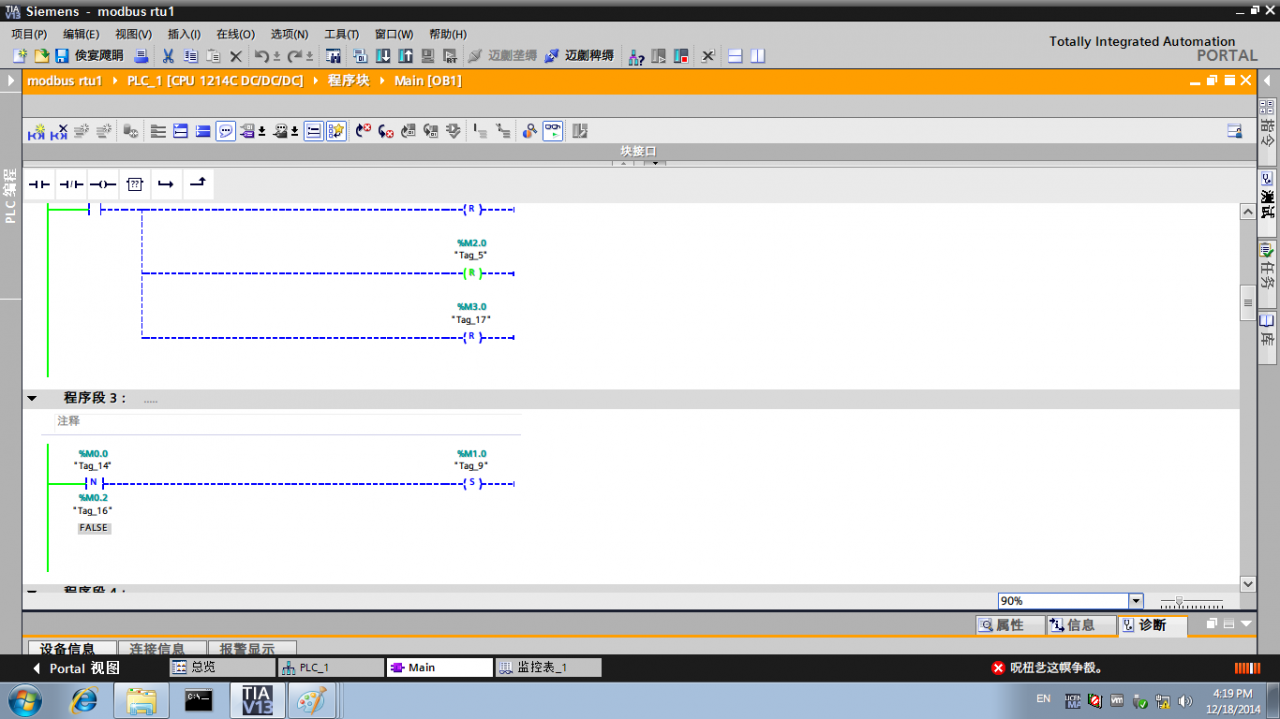
Task: Click the blue Save project floppy icon
Action: point(62,56)
